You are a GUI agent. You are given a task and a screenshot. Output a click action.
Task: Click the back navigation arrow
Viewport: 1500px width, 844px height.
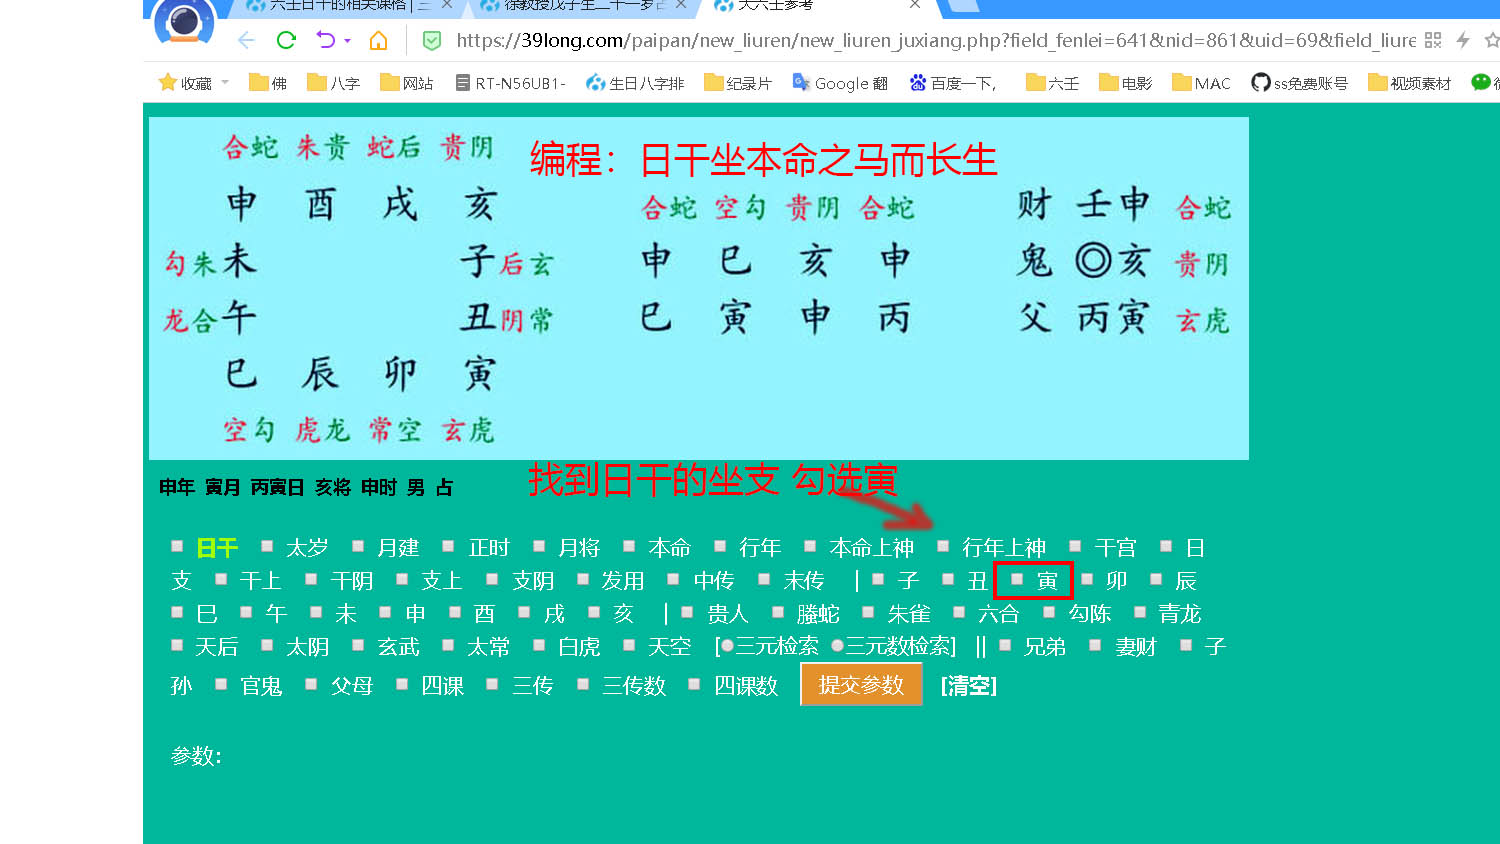[x=246, y=40]
